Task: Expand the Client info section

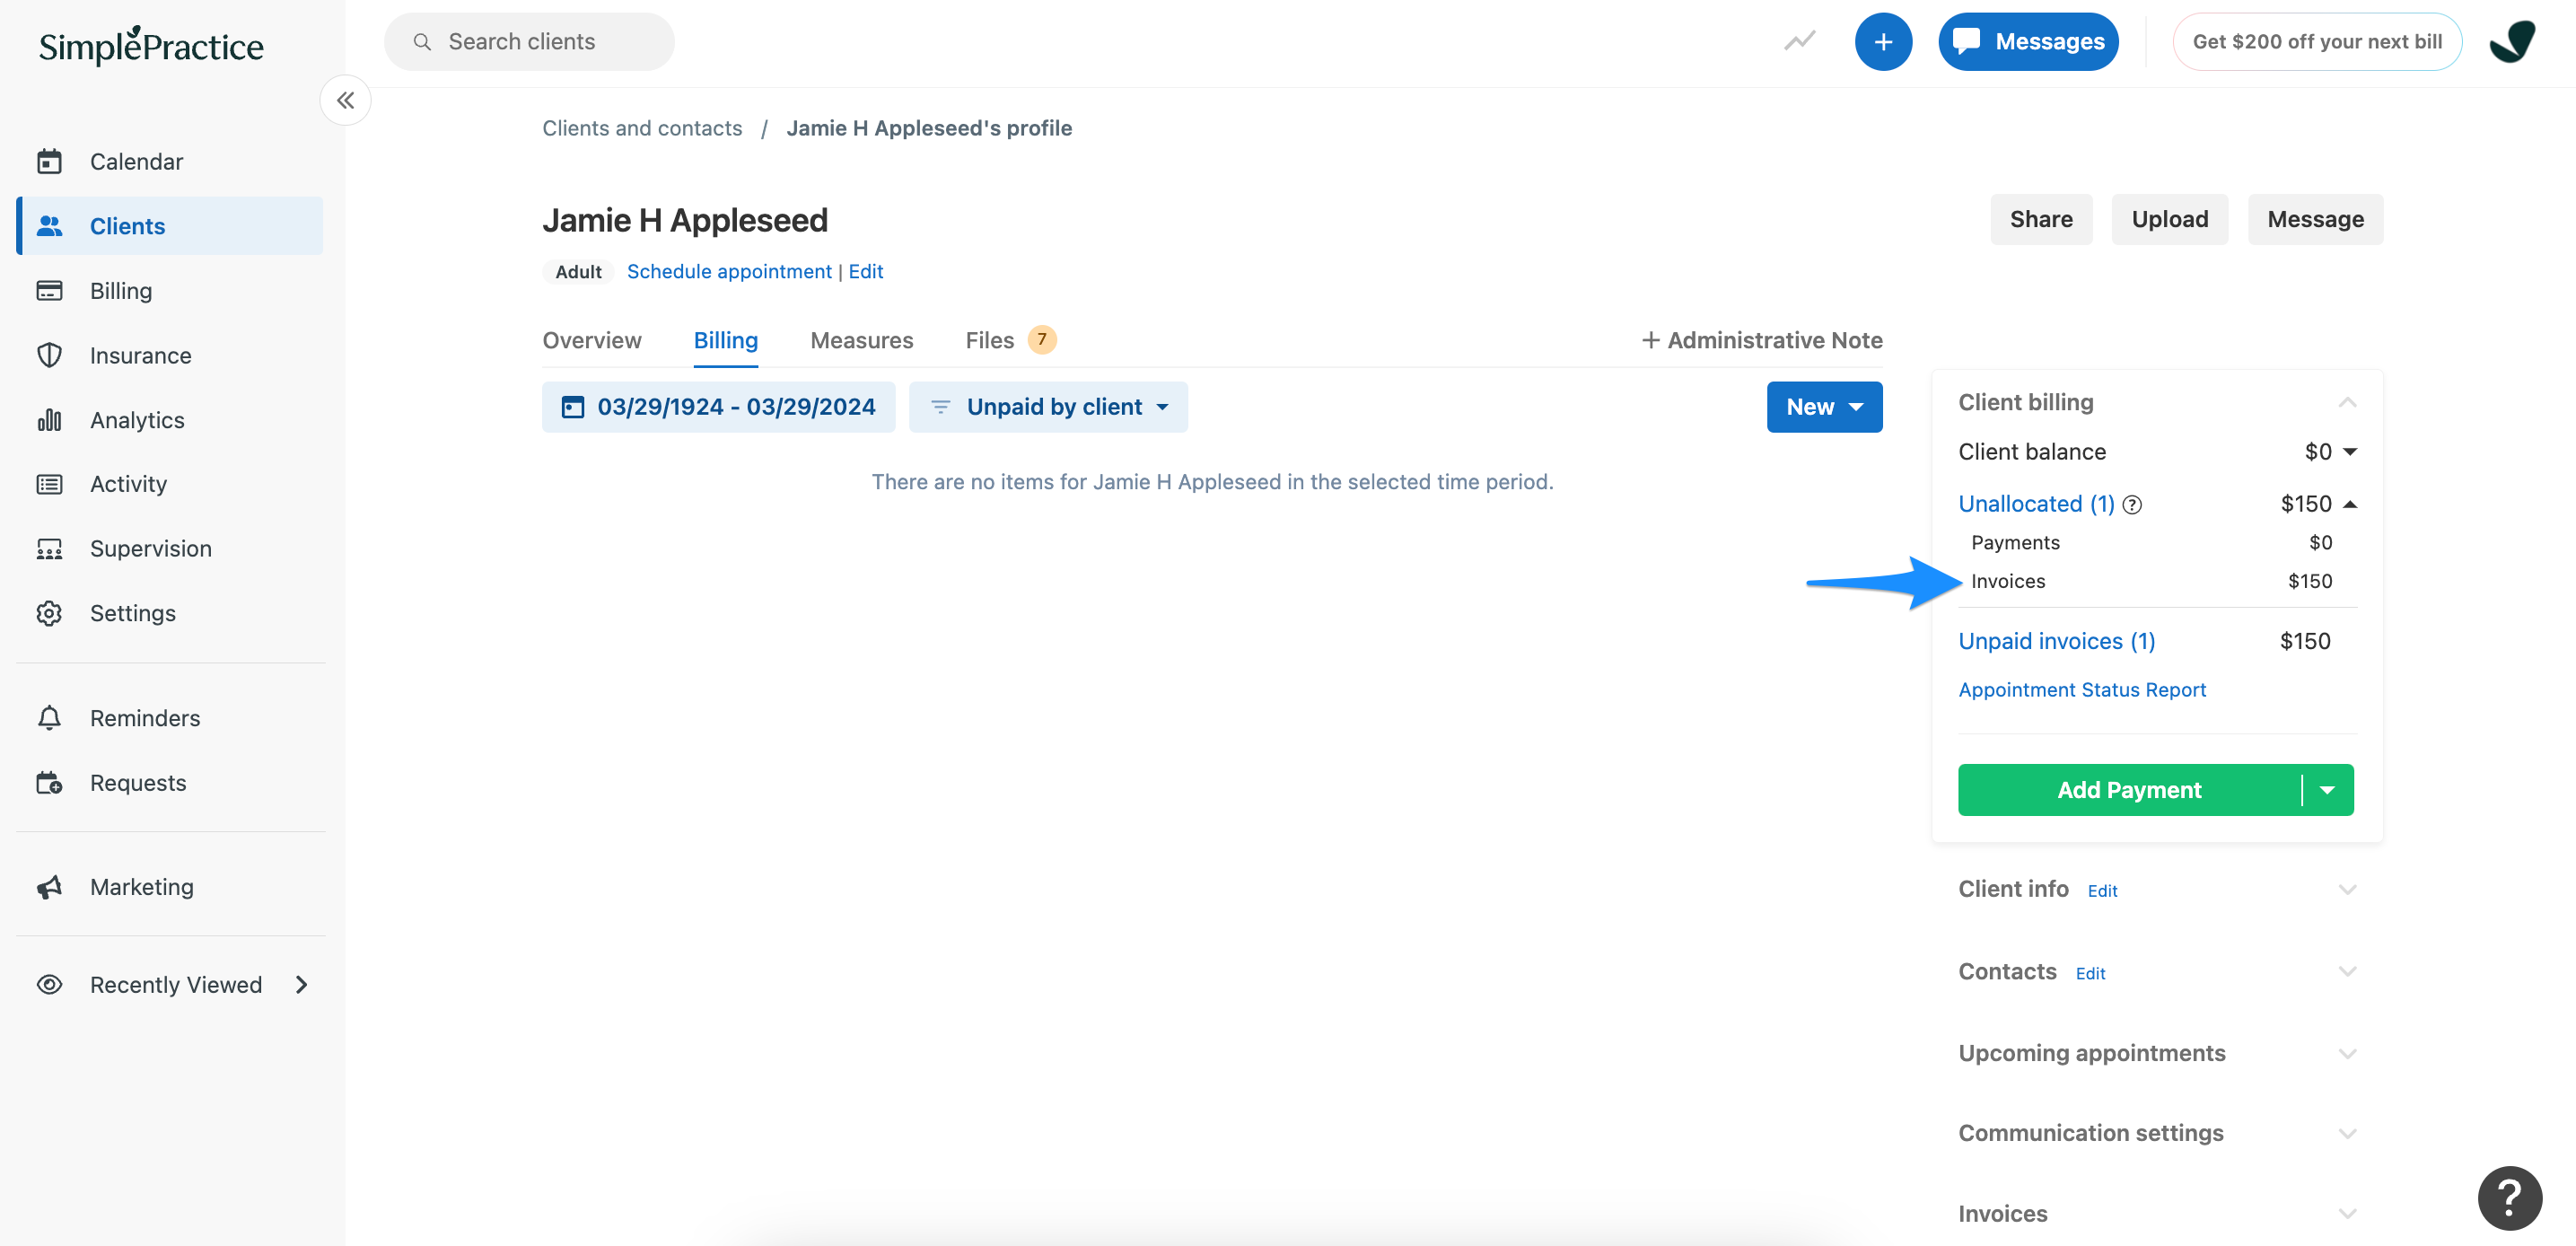Action: (x=2347, y=890)
